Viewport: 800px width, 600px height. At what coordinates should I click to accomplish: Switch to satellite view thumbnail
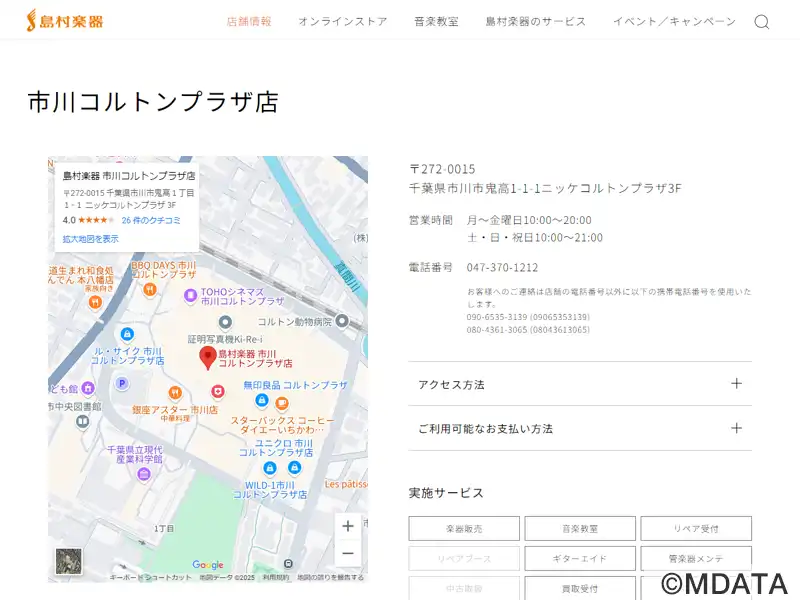click(x=68, y=561)
